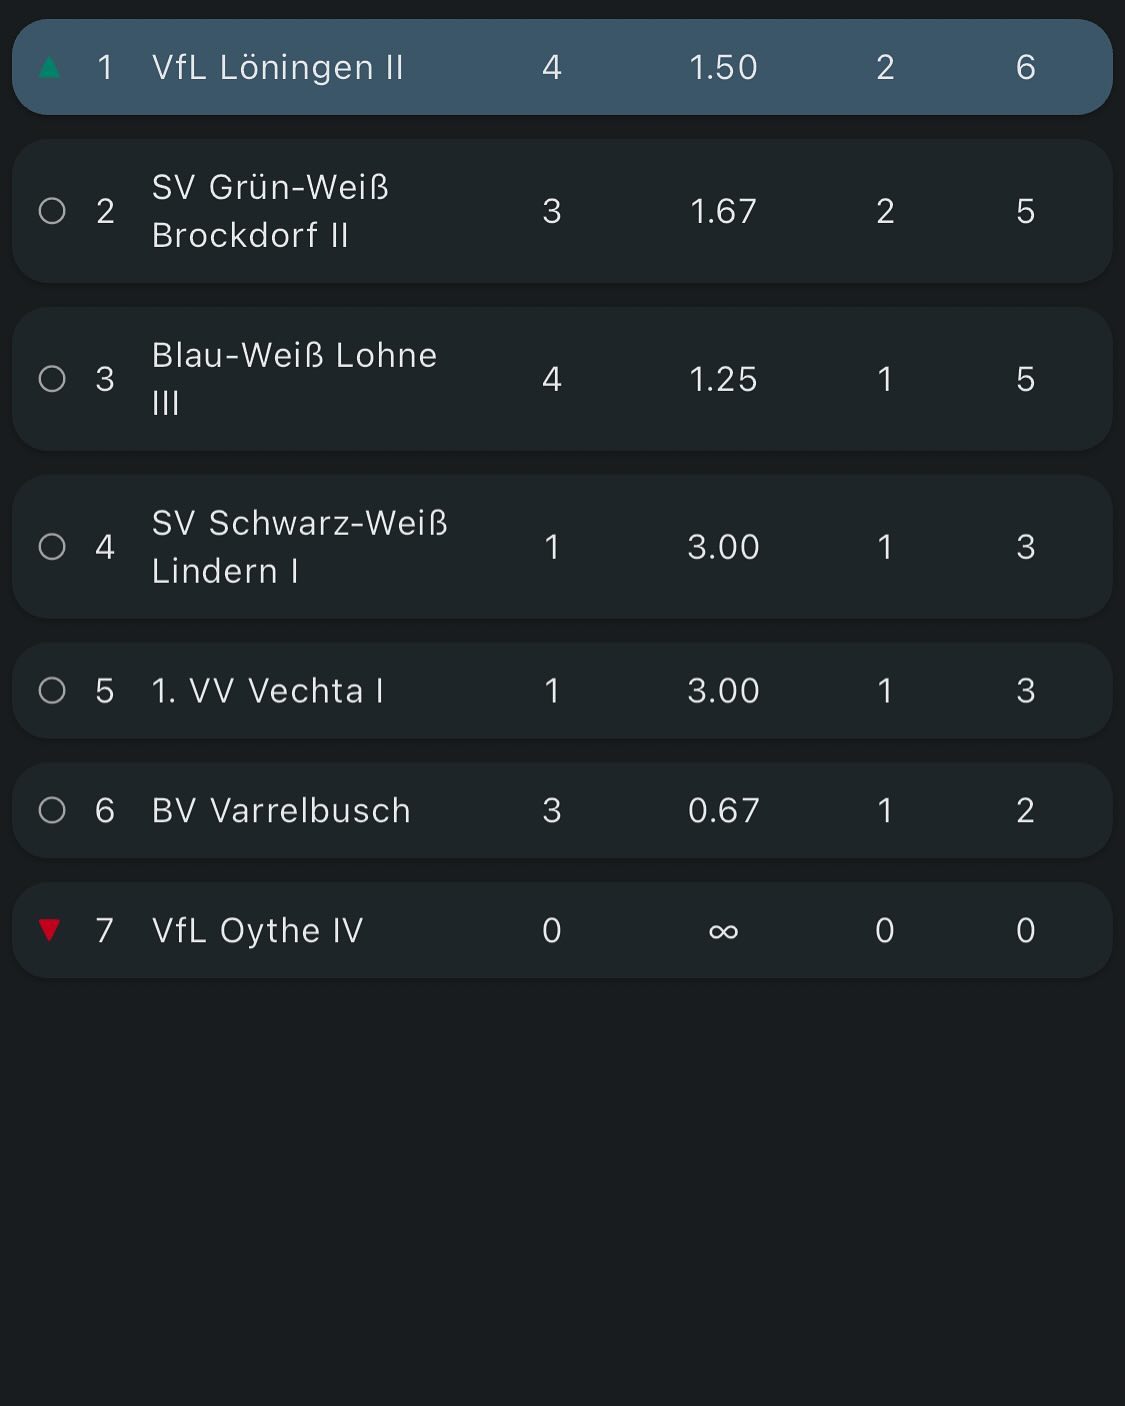Select the VfL Oythe IV team name
The image size is (1125, 1406).
[257, 930]
